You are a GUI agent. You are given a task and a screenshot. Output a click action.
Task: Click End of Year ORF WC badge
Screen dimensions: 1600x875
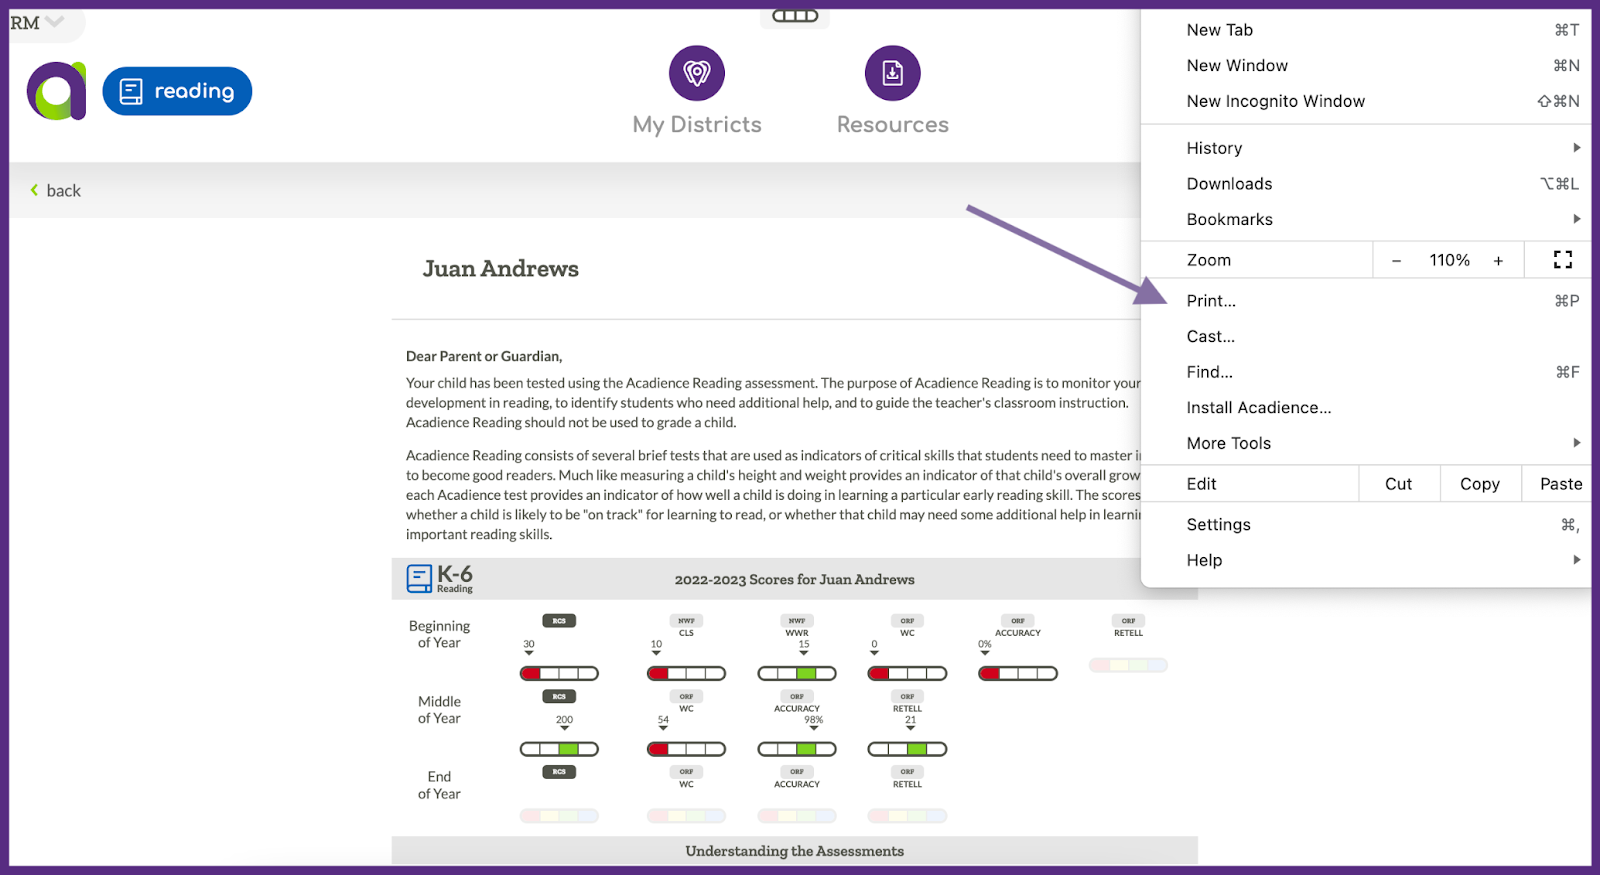coord(686,772)
